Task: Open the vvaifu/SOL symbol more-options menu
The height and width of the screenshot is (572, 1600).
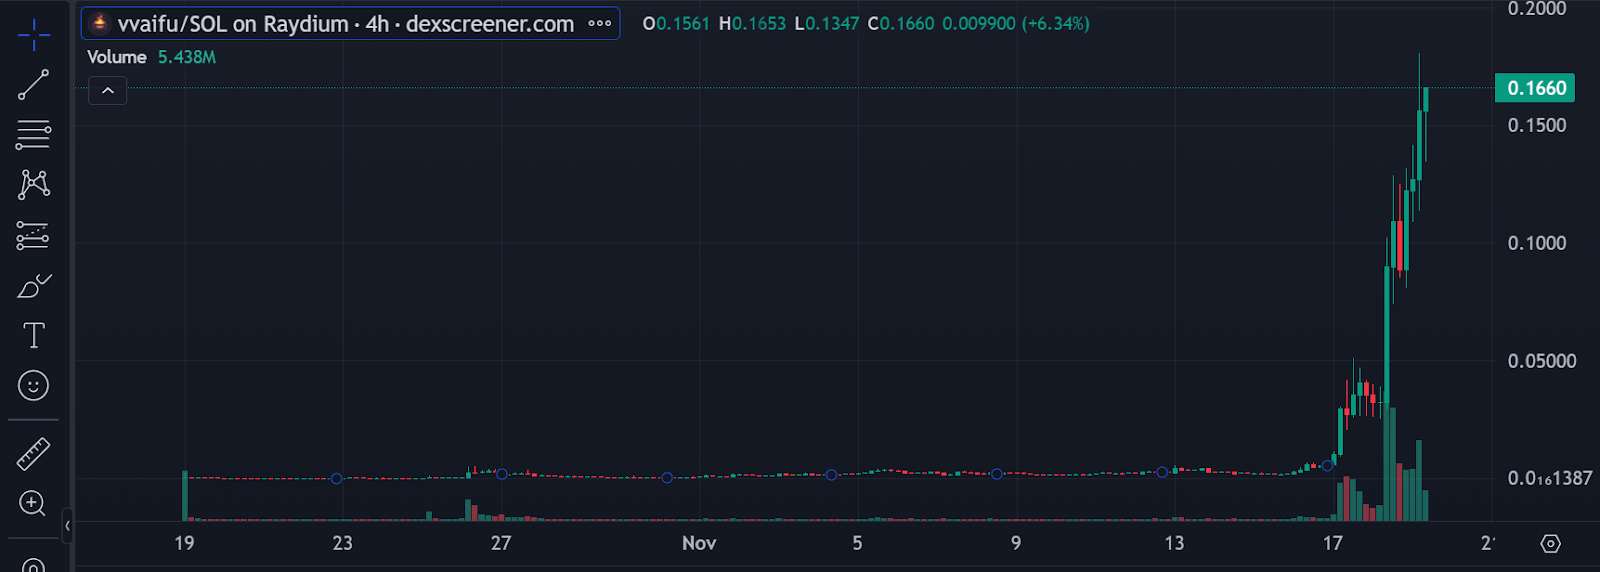Action: point(600,23)
